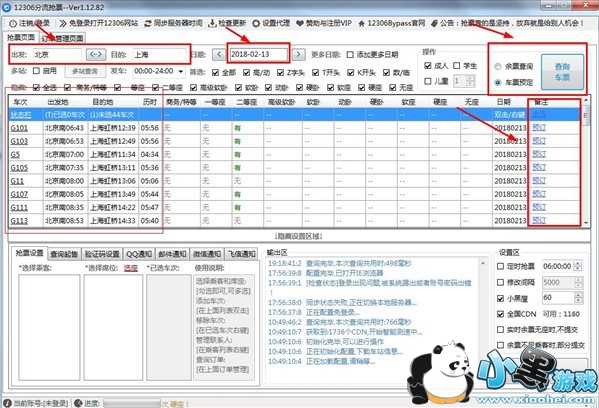Viewport: 599px width, 408px height.
Task: Adjust the 小黑屋 60 value spinner
Action: click(578, 298)
